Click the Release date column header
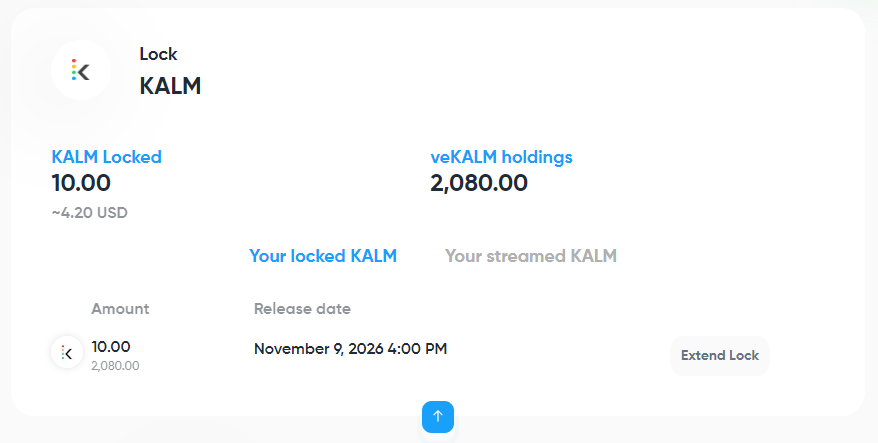This screenshot has width=878, height=443. (x=302, y=308)
